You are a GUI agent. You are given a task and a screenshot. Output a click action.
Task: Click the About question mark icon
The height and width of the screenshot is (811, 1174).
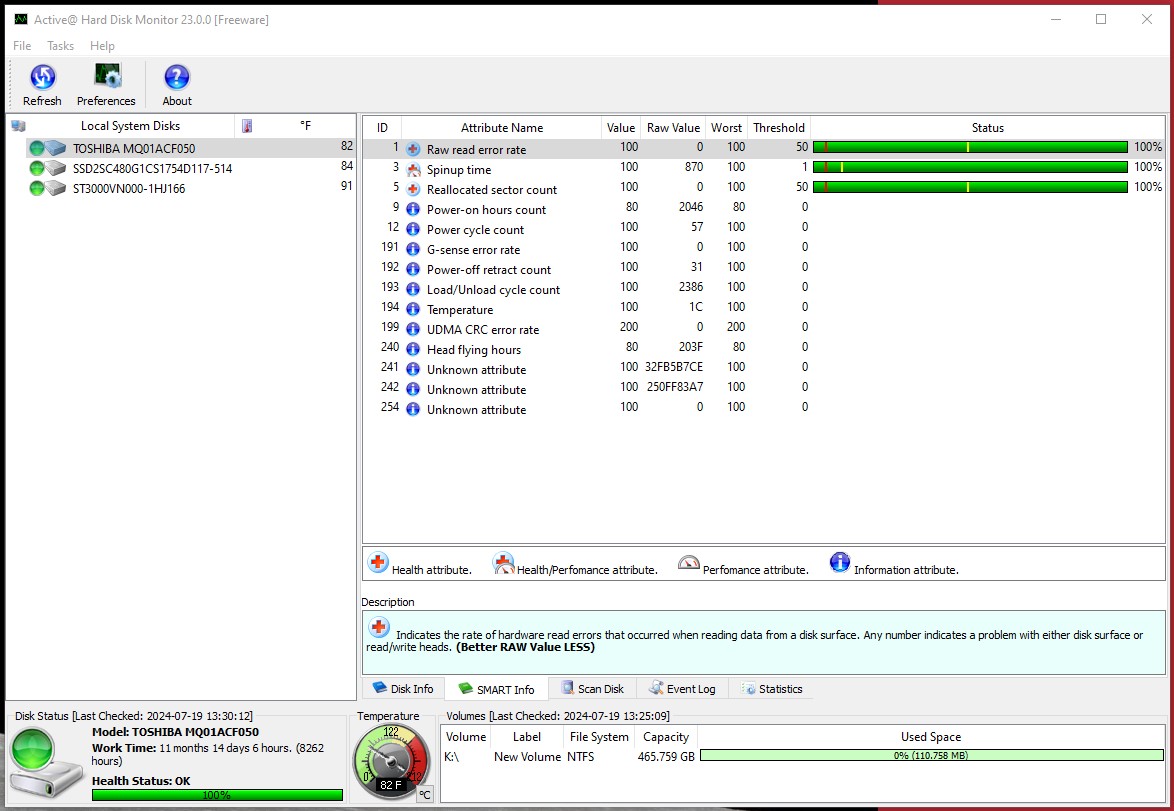177,78
